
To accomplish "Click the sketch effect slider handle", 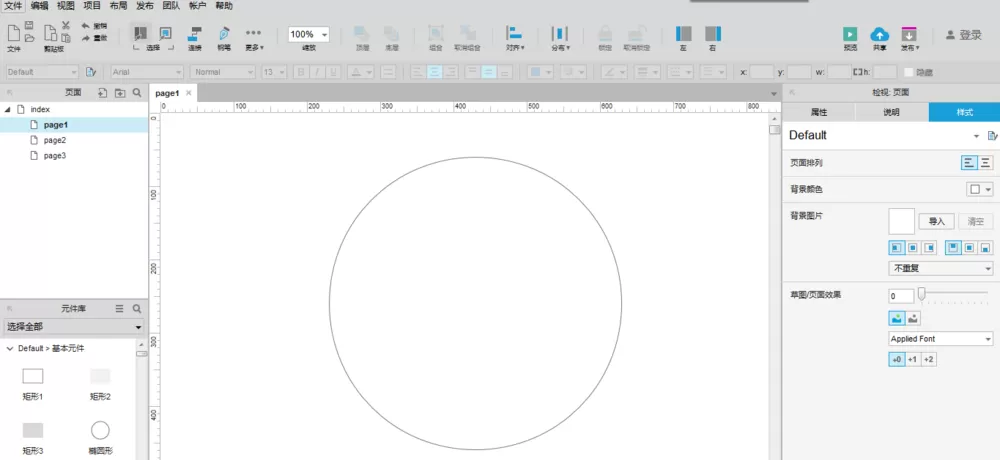I will point(922,294).
